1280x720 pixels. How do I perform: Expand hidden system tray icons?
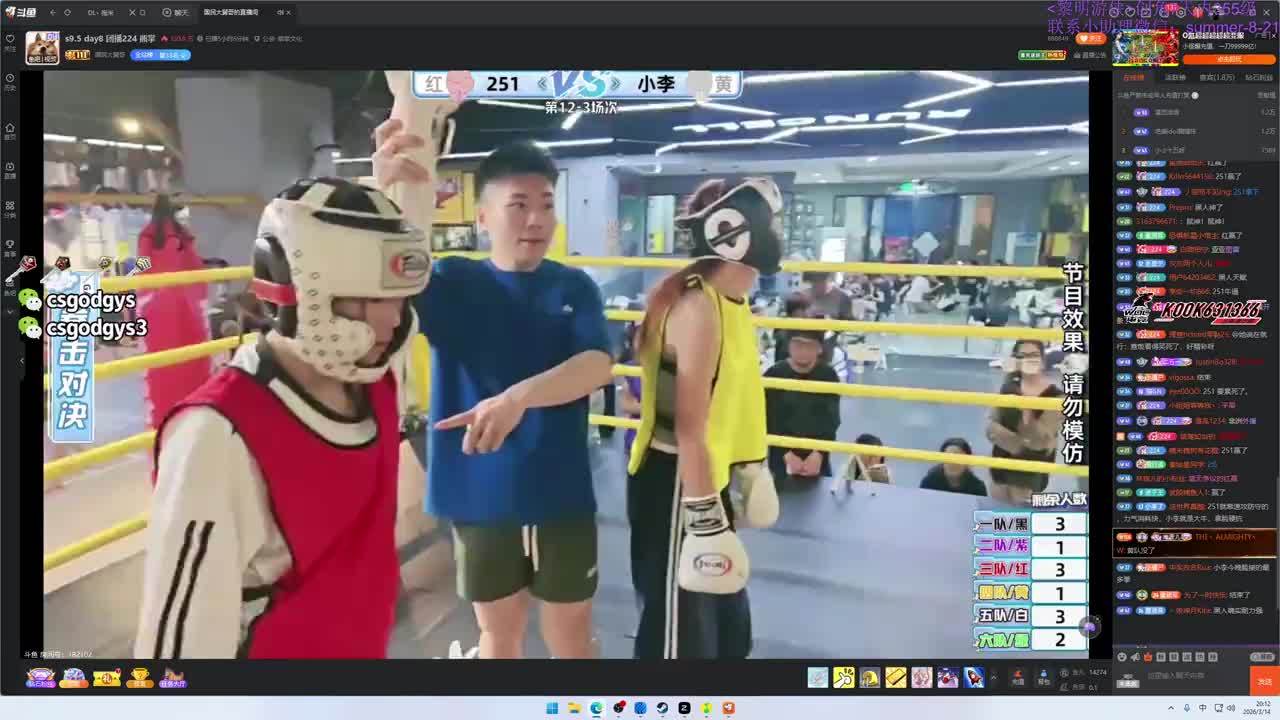point(1170,708)
